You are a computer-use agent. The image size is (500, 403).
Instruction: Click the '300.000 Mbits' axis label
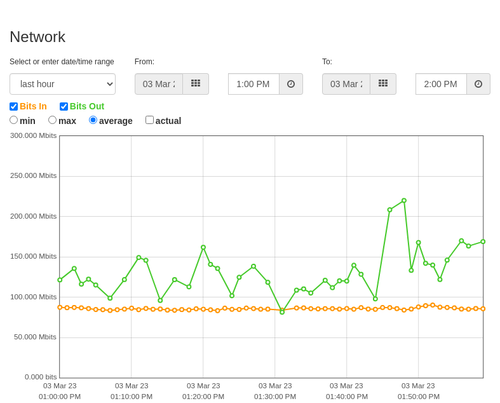click(33, 136)
